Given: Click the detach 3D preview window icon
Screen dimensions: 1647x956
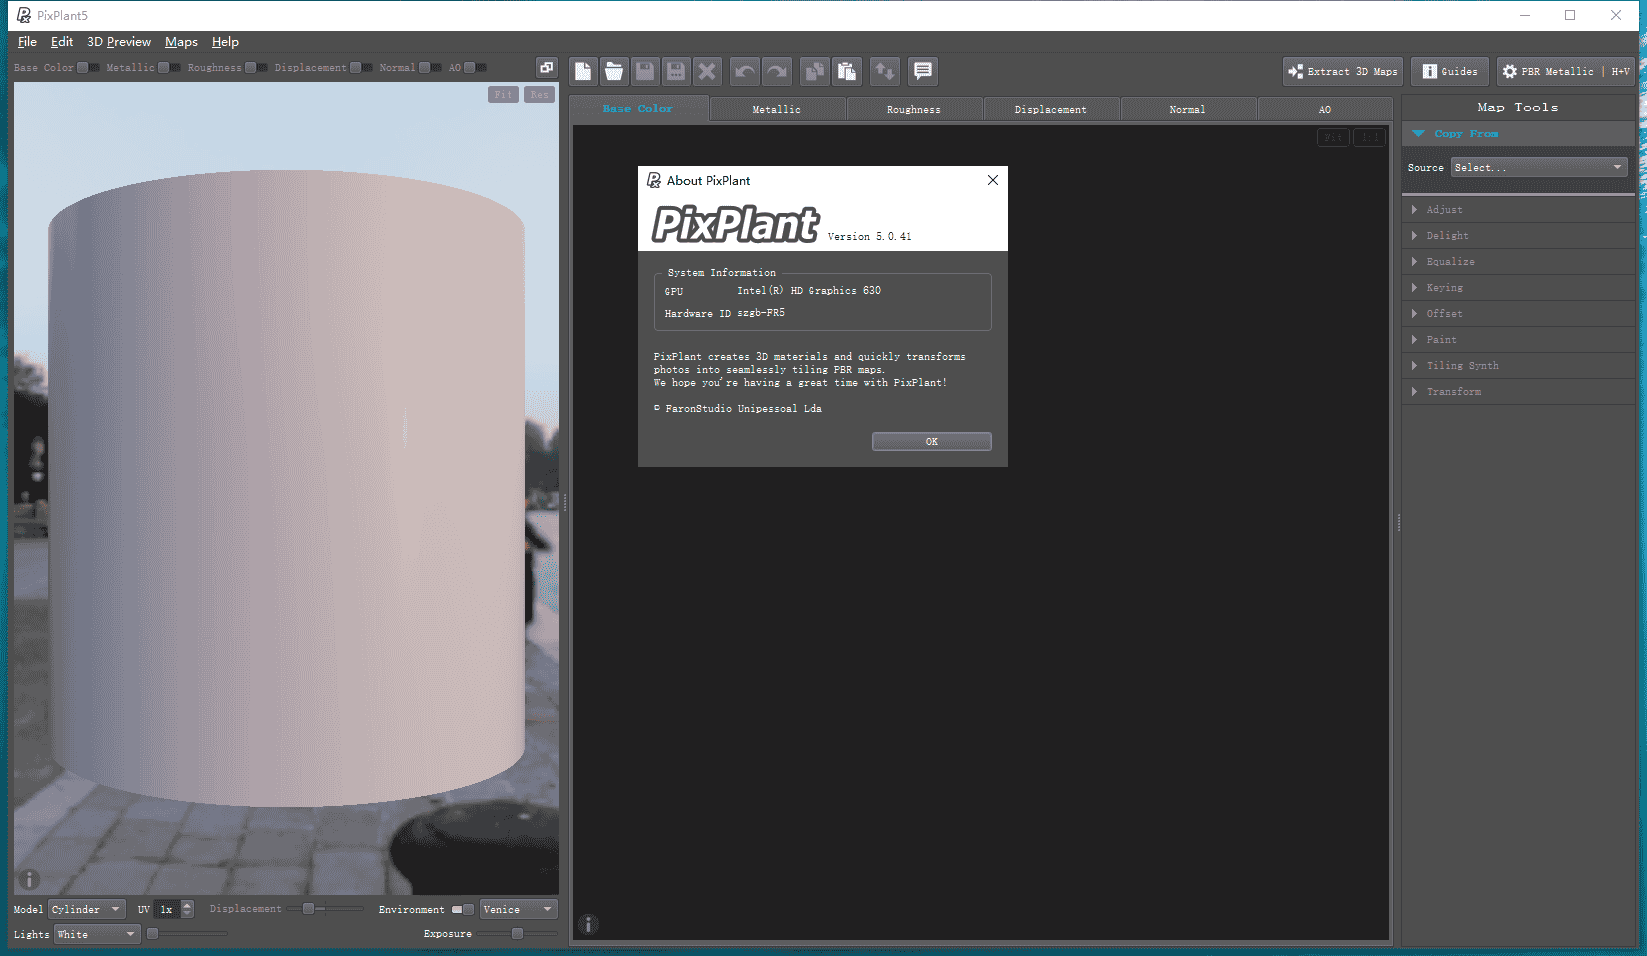Looking at the screenshot, I should click(x=546, y=68).
